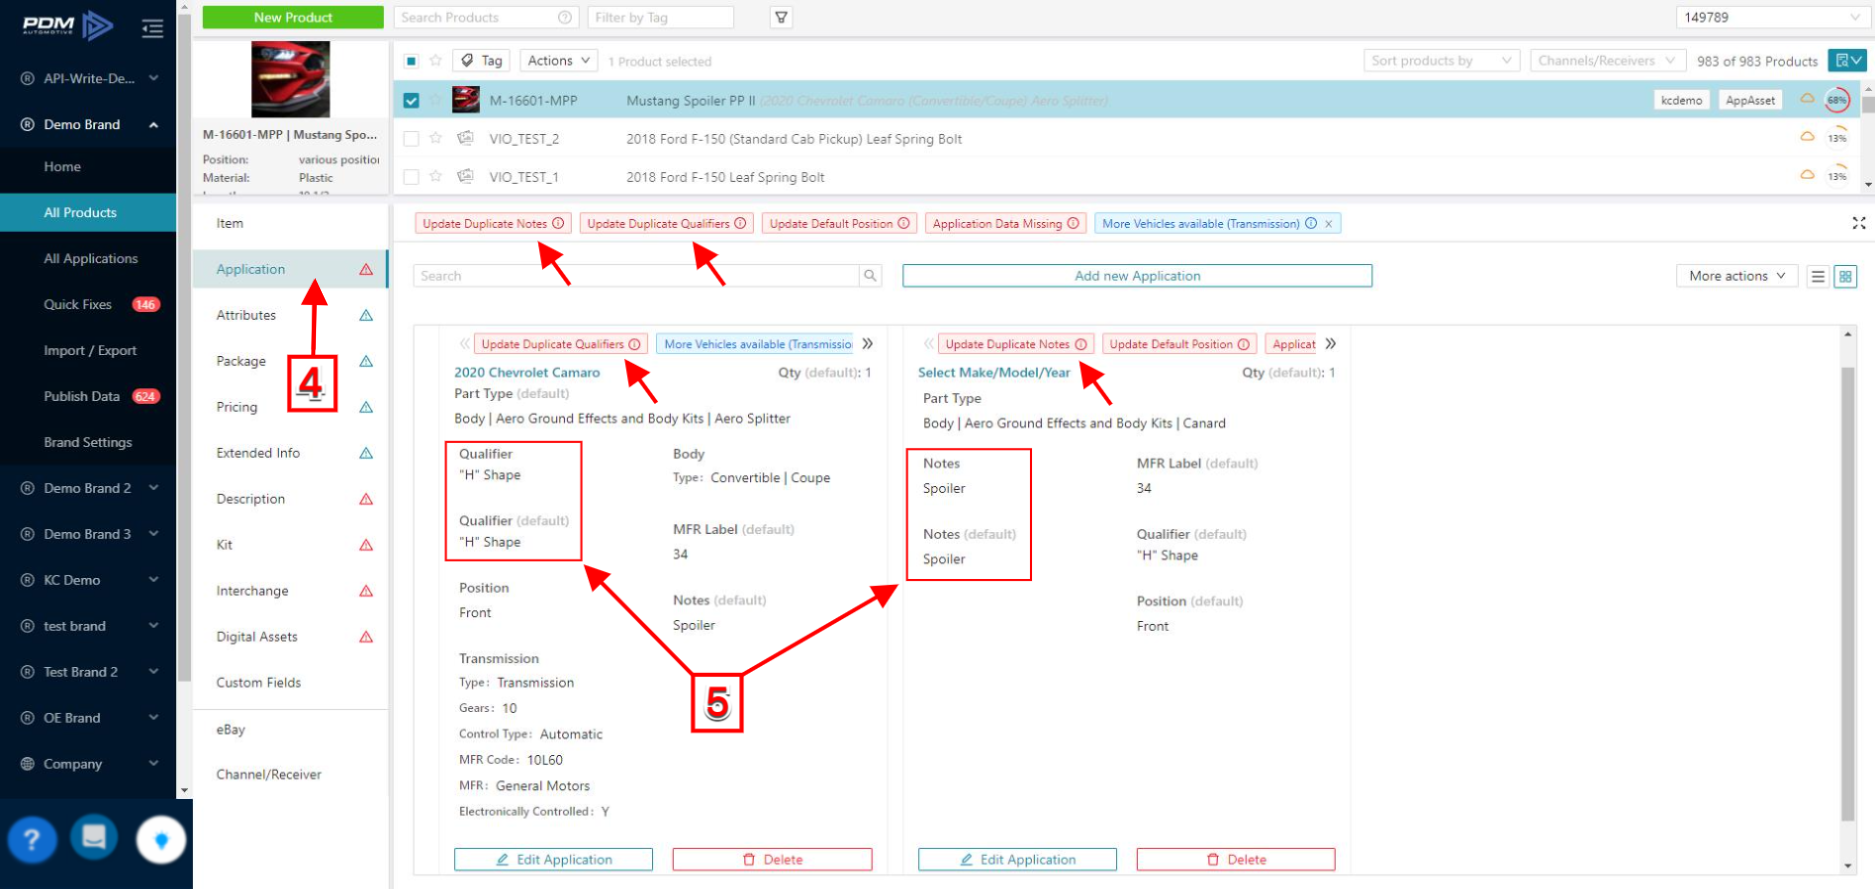Switch applications to grid view

click(x=1846, y=276)
